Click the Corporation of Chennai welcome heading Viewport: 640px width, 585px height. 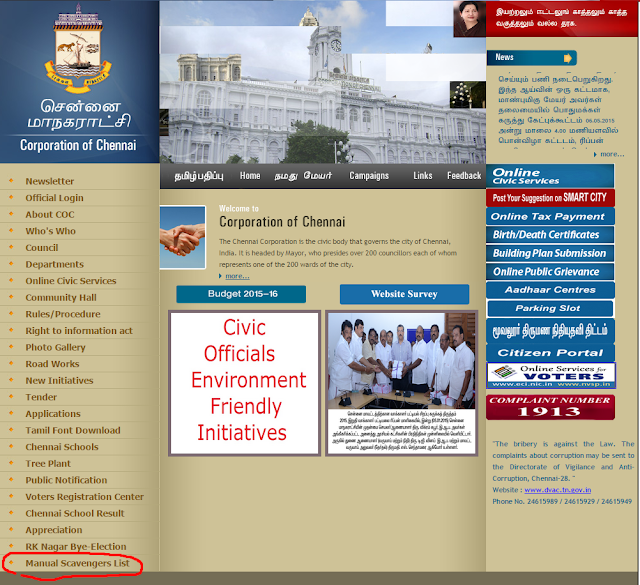(282, 222)
